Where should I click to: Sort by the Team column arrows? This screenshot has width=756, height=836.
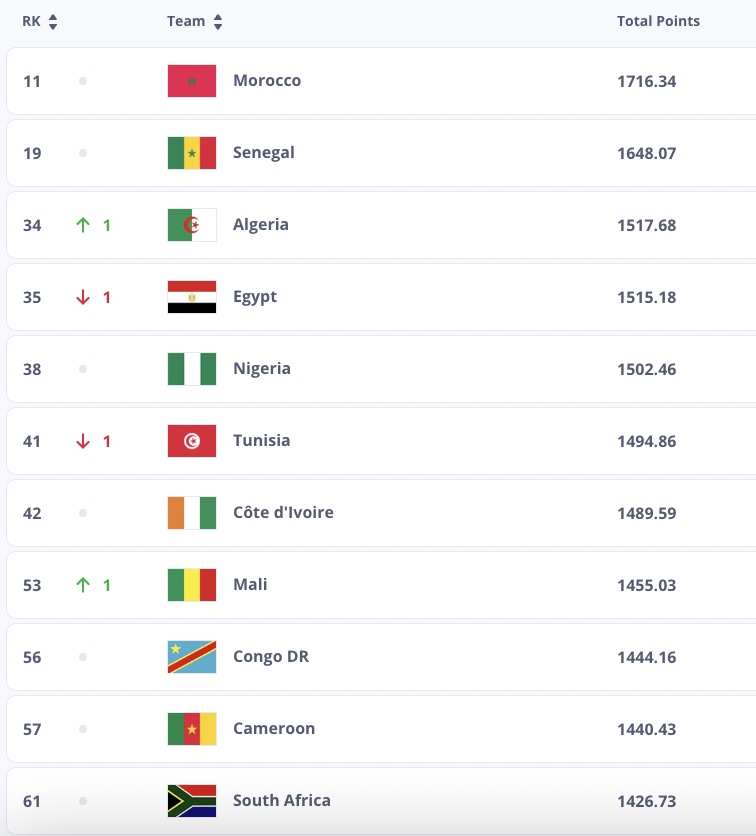tap(218, 22)
